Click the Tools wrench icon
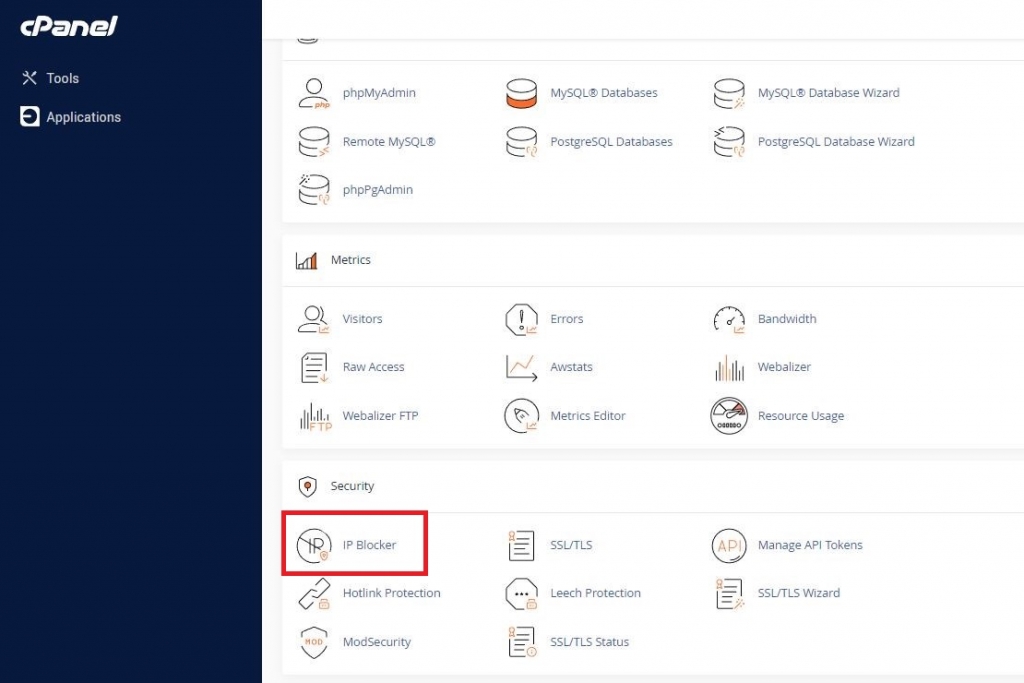Viewport: 1024px width, 683px height. (29, 78)
